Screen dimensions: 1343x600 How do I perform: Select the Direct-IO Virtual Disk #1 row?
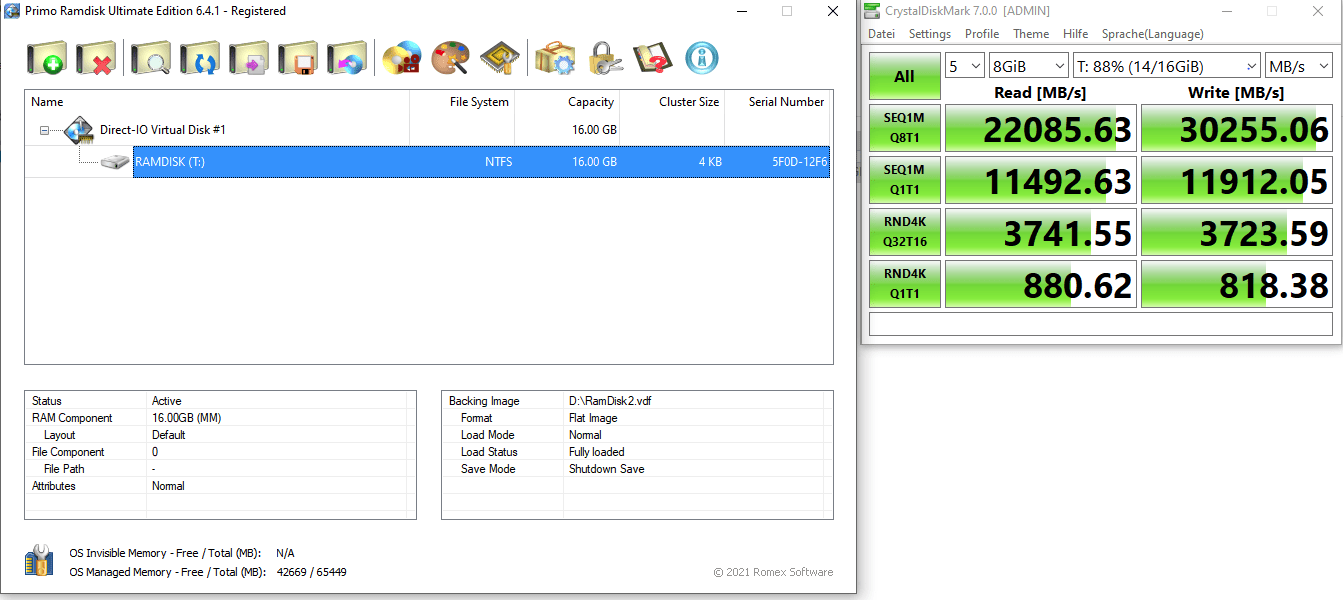427,131
